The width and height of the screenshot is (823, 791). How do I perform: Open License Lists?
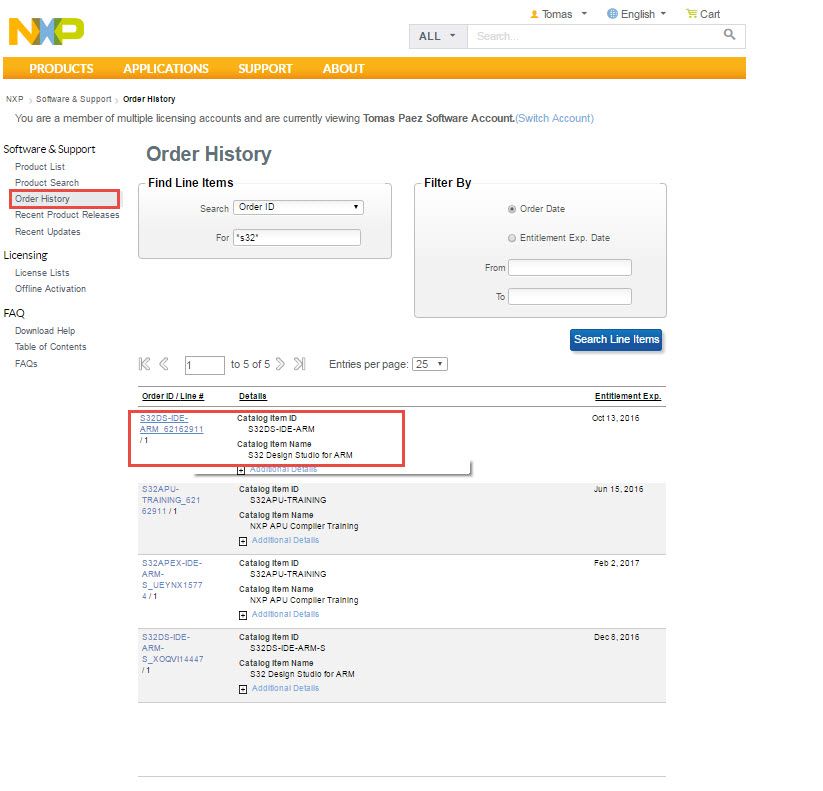[42, 273]
